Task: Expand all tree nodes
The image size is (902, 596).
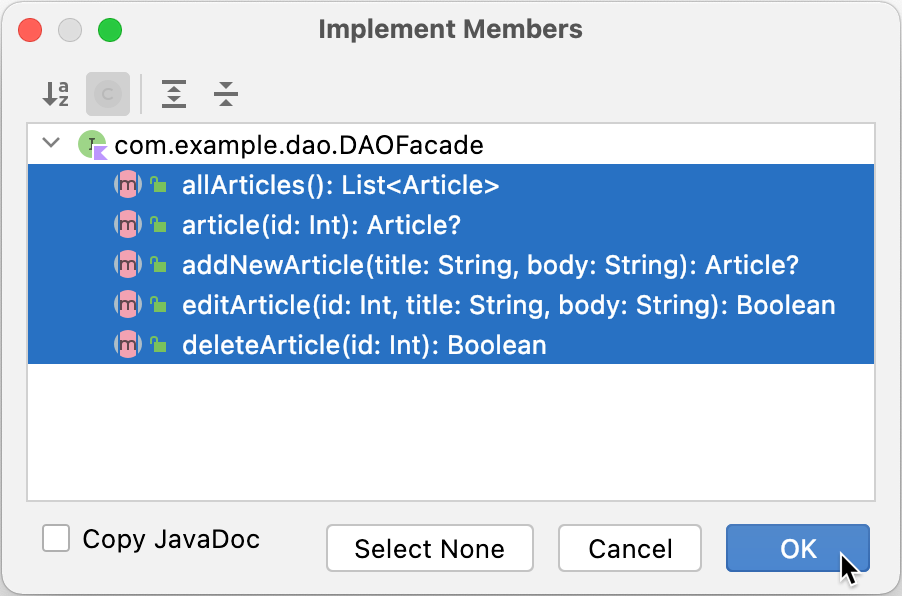Action: (x=174, y=94)
